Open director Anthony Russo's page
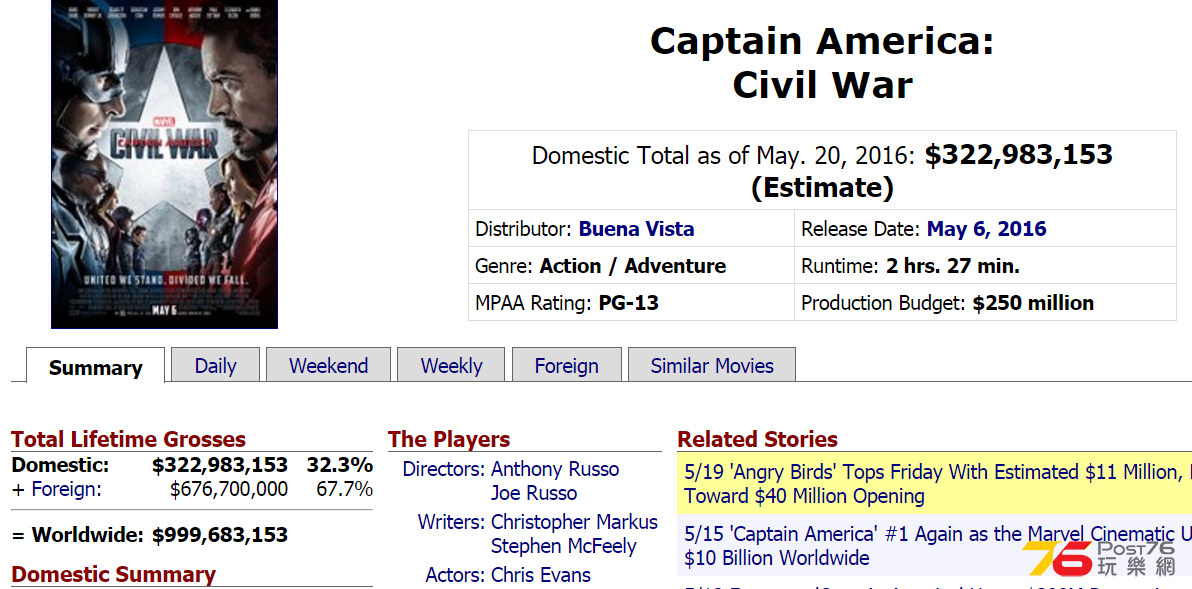The height and width of the screenshot is (589, 1192). 555,469
